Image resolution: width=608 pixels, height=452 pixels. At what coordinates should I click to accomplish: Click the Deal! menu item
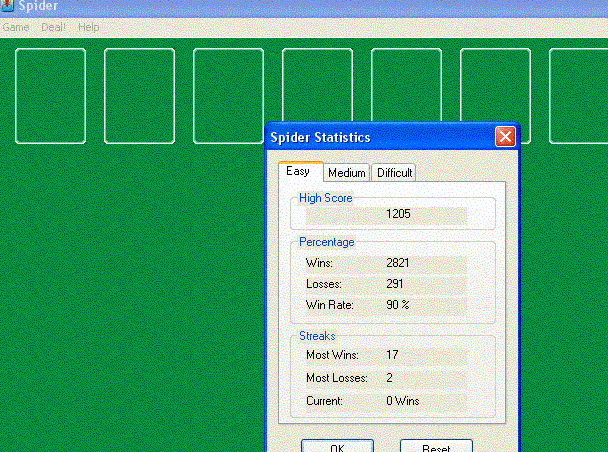tap(53, 27)
